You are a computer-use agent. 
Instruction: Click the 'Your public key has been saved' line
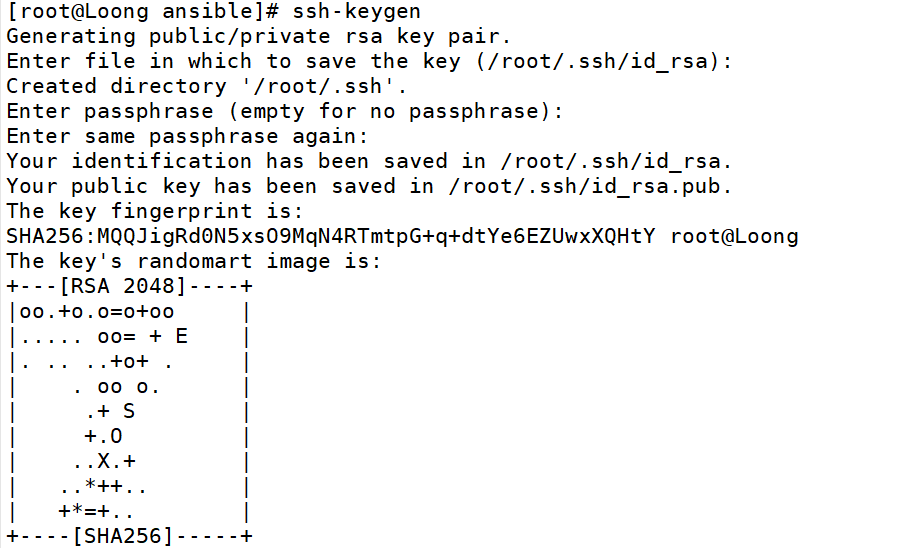(370, 186)
